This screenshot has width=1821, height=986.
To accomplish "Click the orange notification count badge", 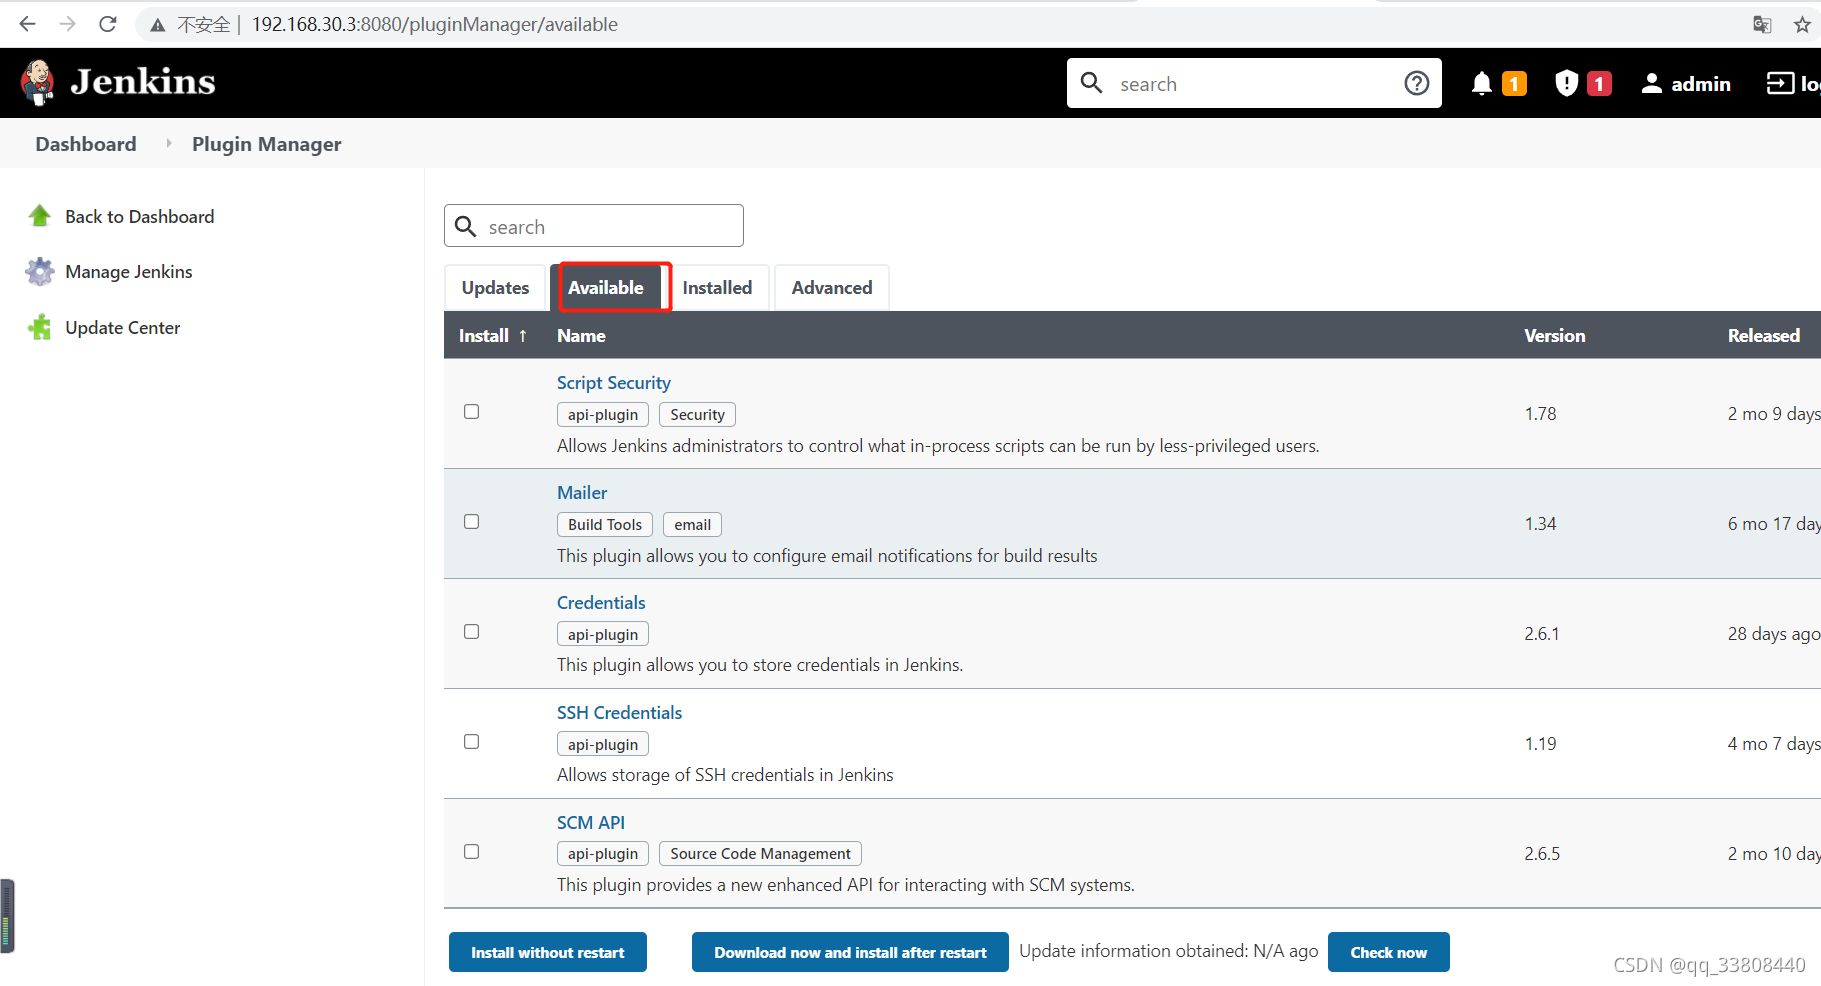I will click(1515, 84).
